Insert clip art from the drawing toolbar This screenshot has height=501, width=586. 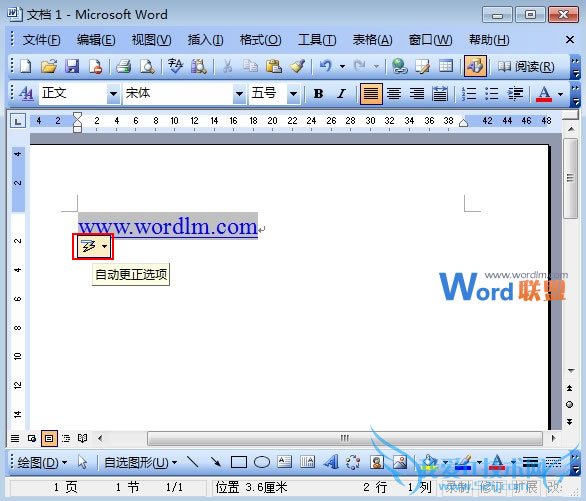377,463
